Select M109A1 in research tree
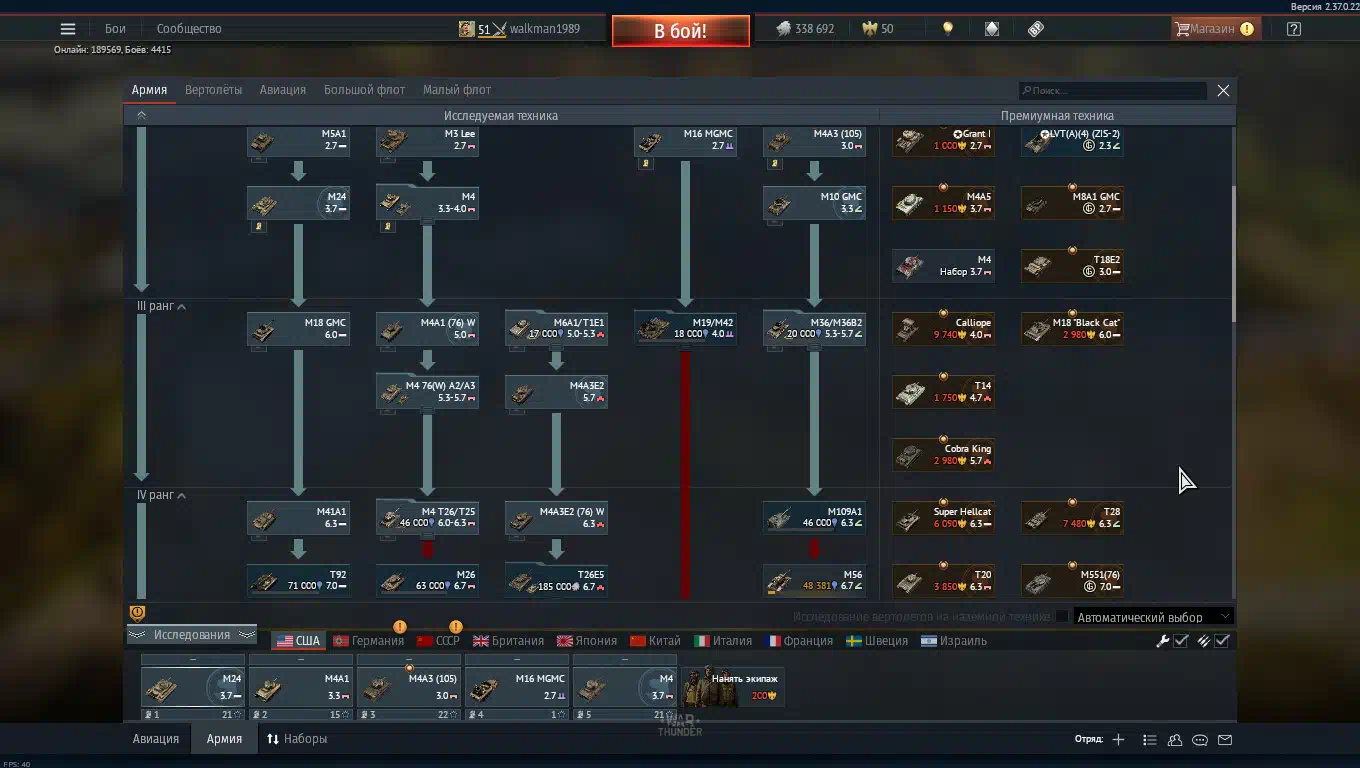This screenshot has height=768, width=1360. [x=814, y=518]
